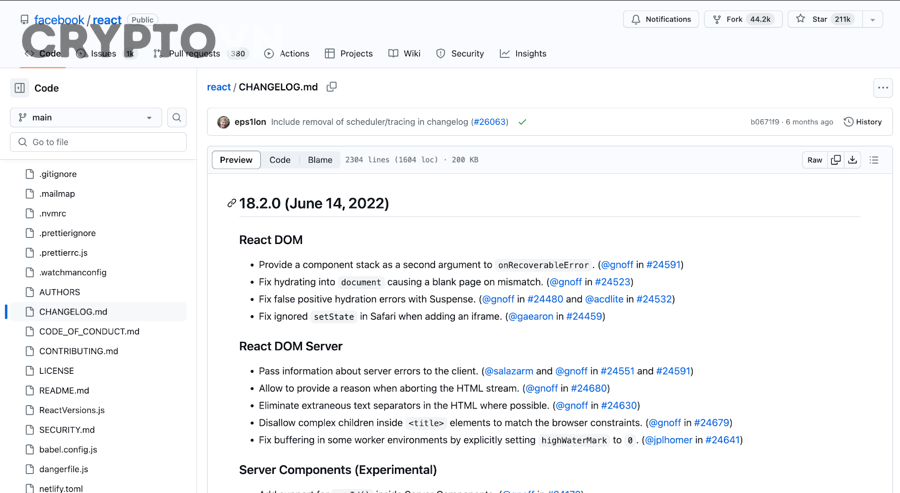Open the more file actions ellipsis menu
900x493 pixels.
point(883,88)
